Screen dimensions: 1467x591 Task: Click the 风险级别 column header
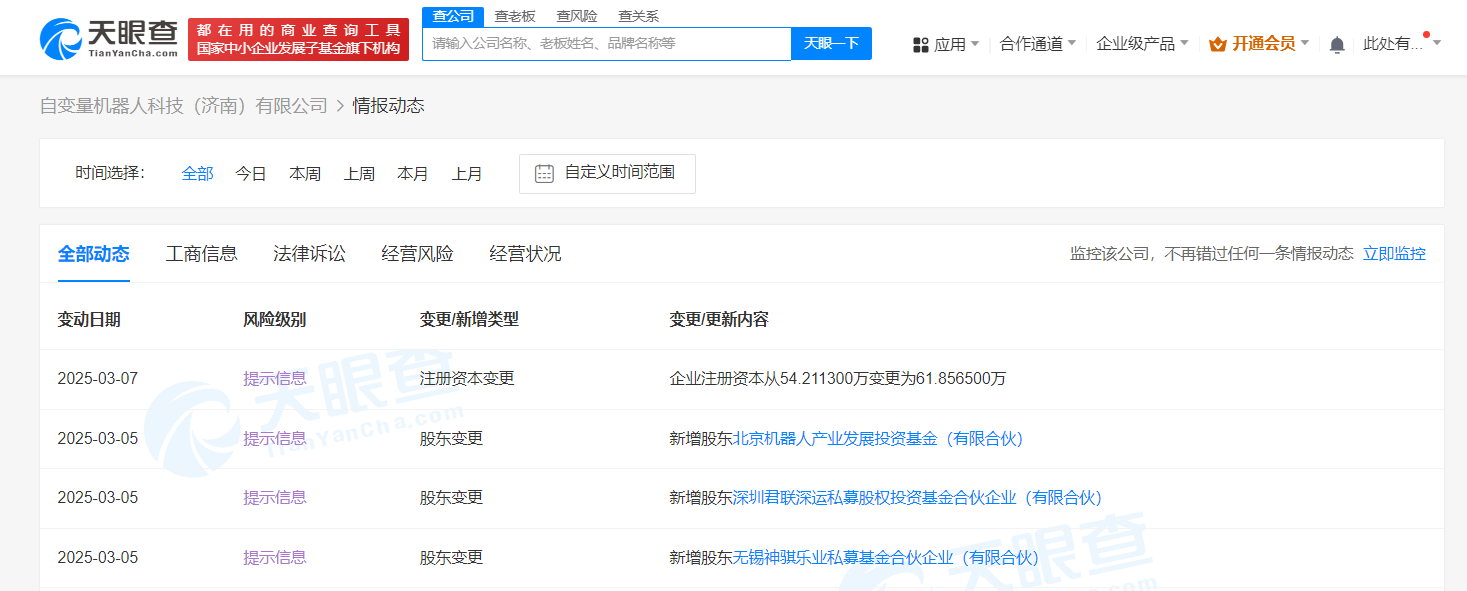tap(275, 320)
